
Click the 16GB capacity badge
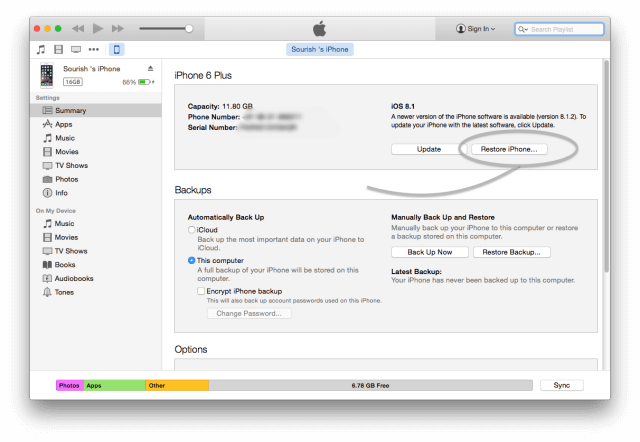[x=73, y=82]
